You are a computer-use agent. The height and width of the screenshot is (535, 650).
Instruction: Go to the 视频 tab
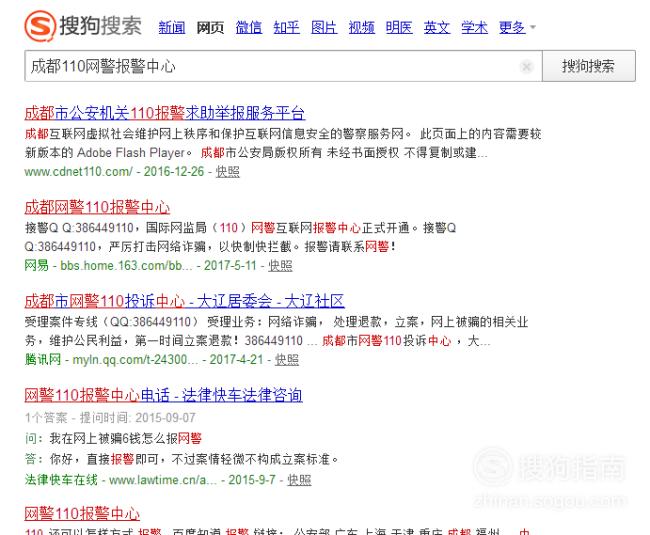tap(361, 27)
